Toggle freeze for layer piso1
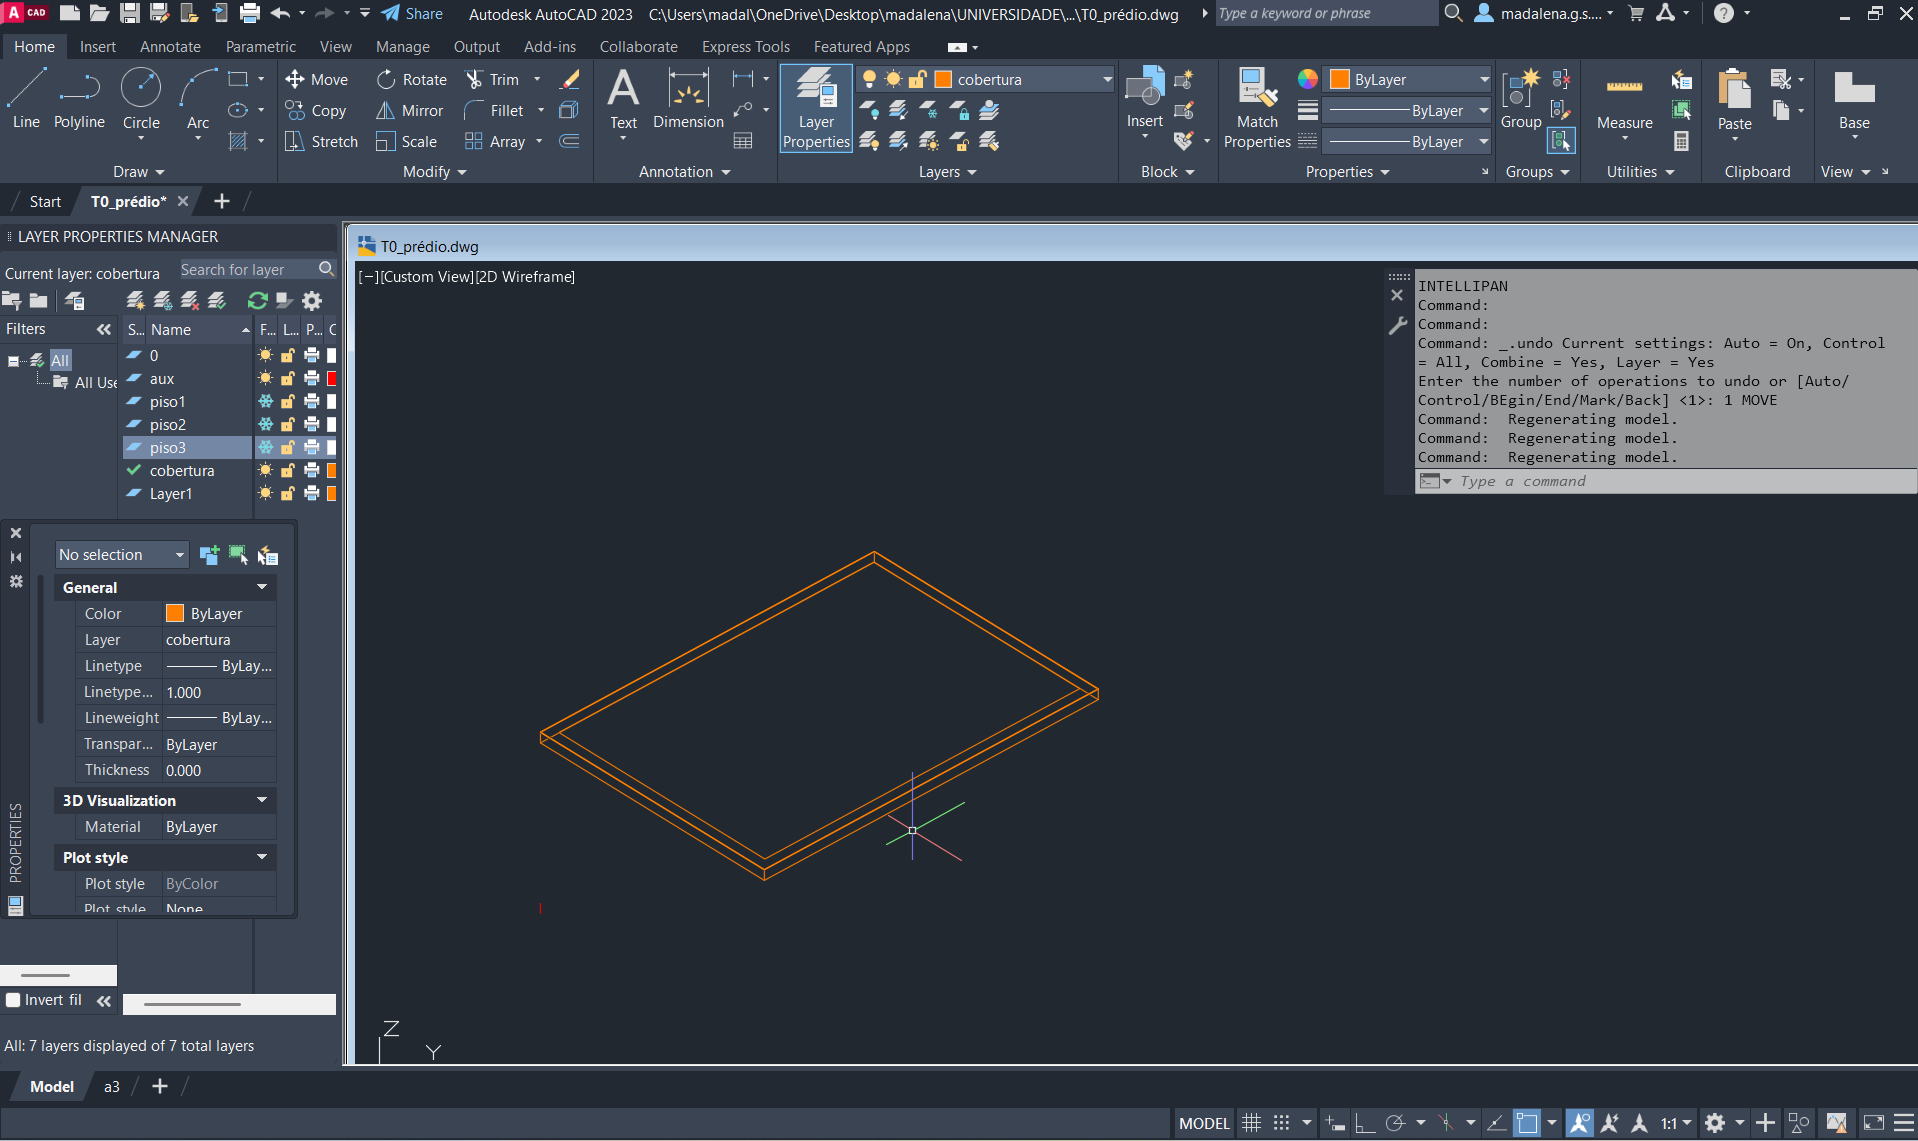 tap(265, 402)
